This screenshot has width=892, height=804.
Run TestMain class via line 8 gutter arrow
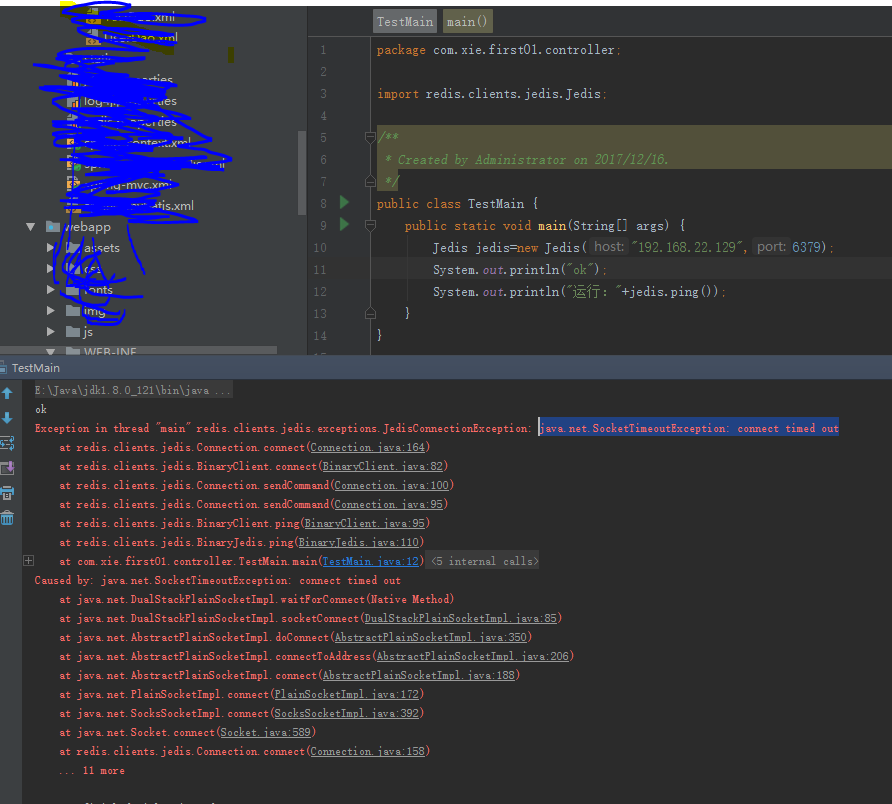(344, 203)
